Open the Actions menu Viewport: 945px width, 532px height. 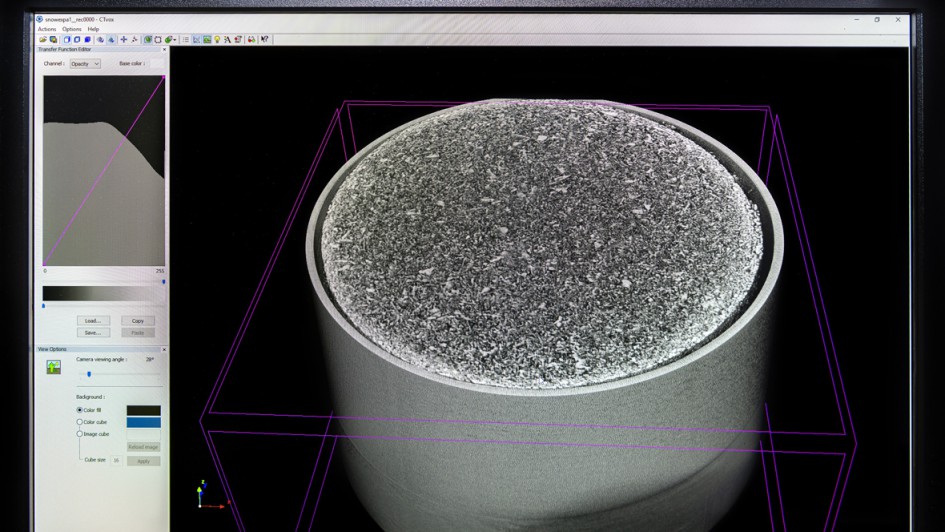pos(46,29)
